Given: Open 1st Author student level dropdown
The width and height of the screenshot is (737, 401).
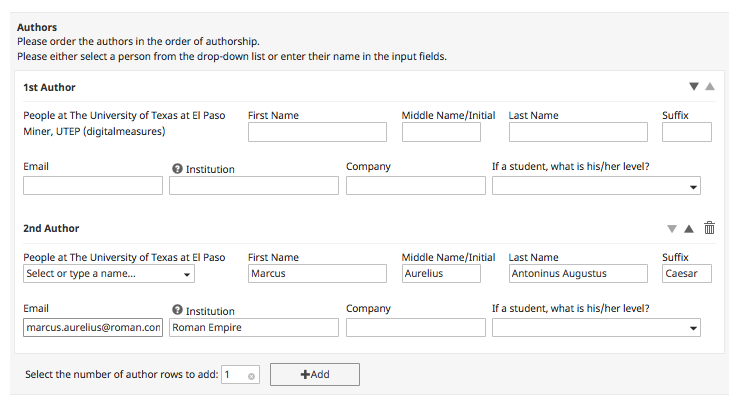Looking at the screenshot, I should click(596, 186).
